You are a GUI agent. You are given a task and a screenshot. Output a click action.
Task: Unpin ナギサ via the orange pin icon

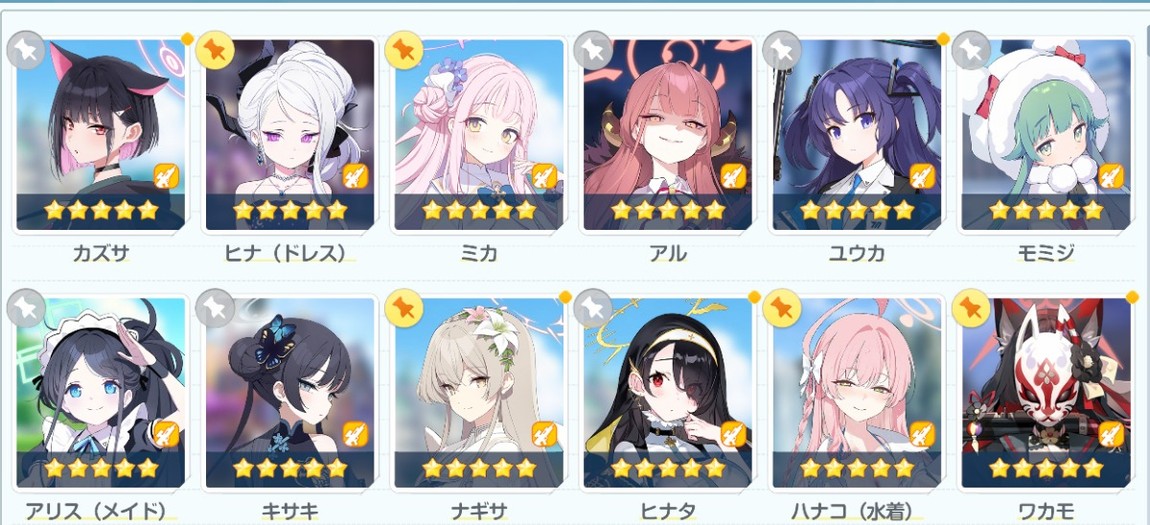tap(403, 308)
